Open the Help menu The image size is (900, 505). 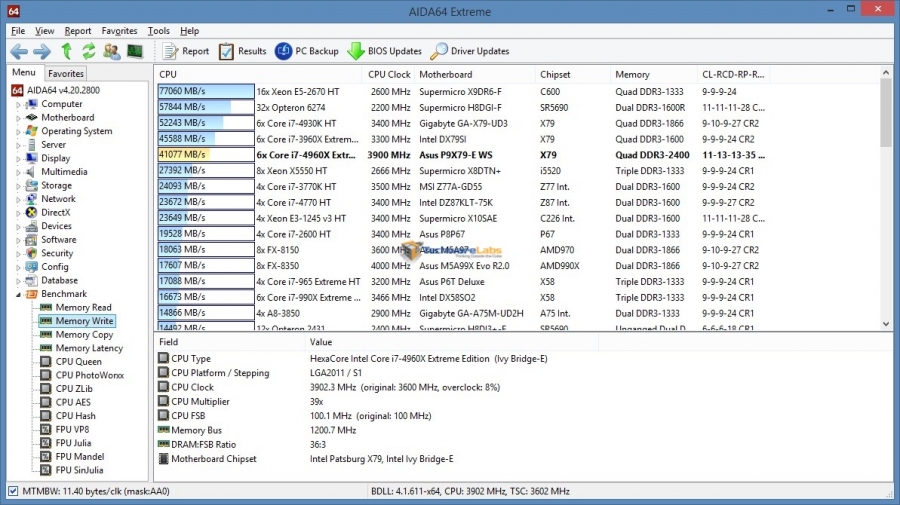(x=189, y=31)
